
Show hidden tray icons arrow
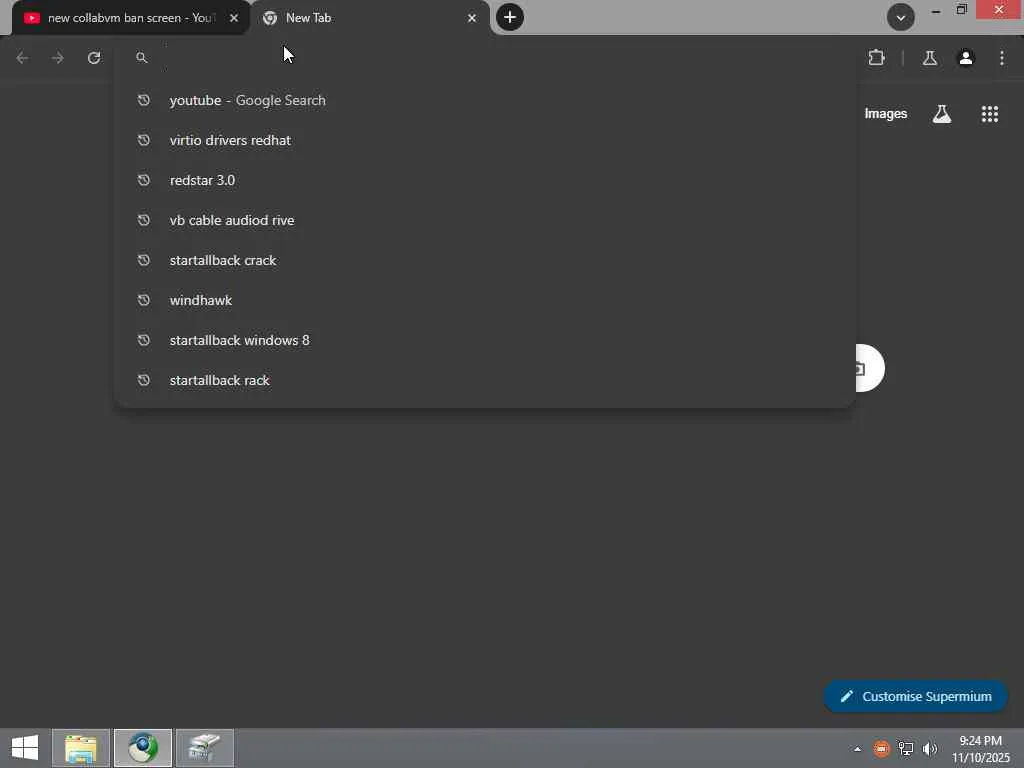[x=857, y=749]
